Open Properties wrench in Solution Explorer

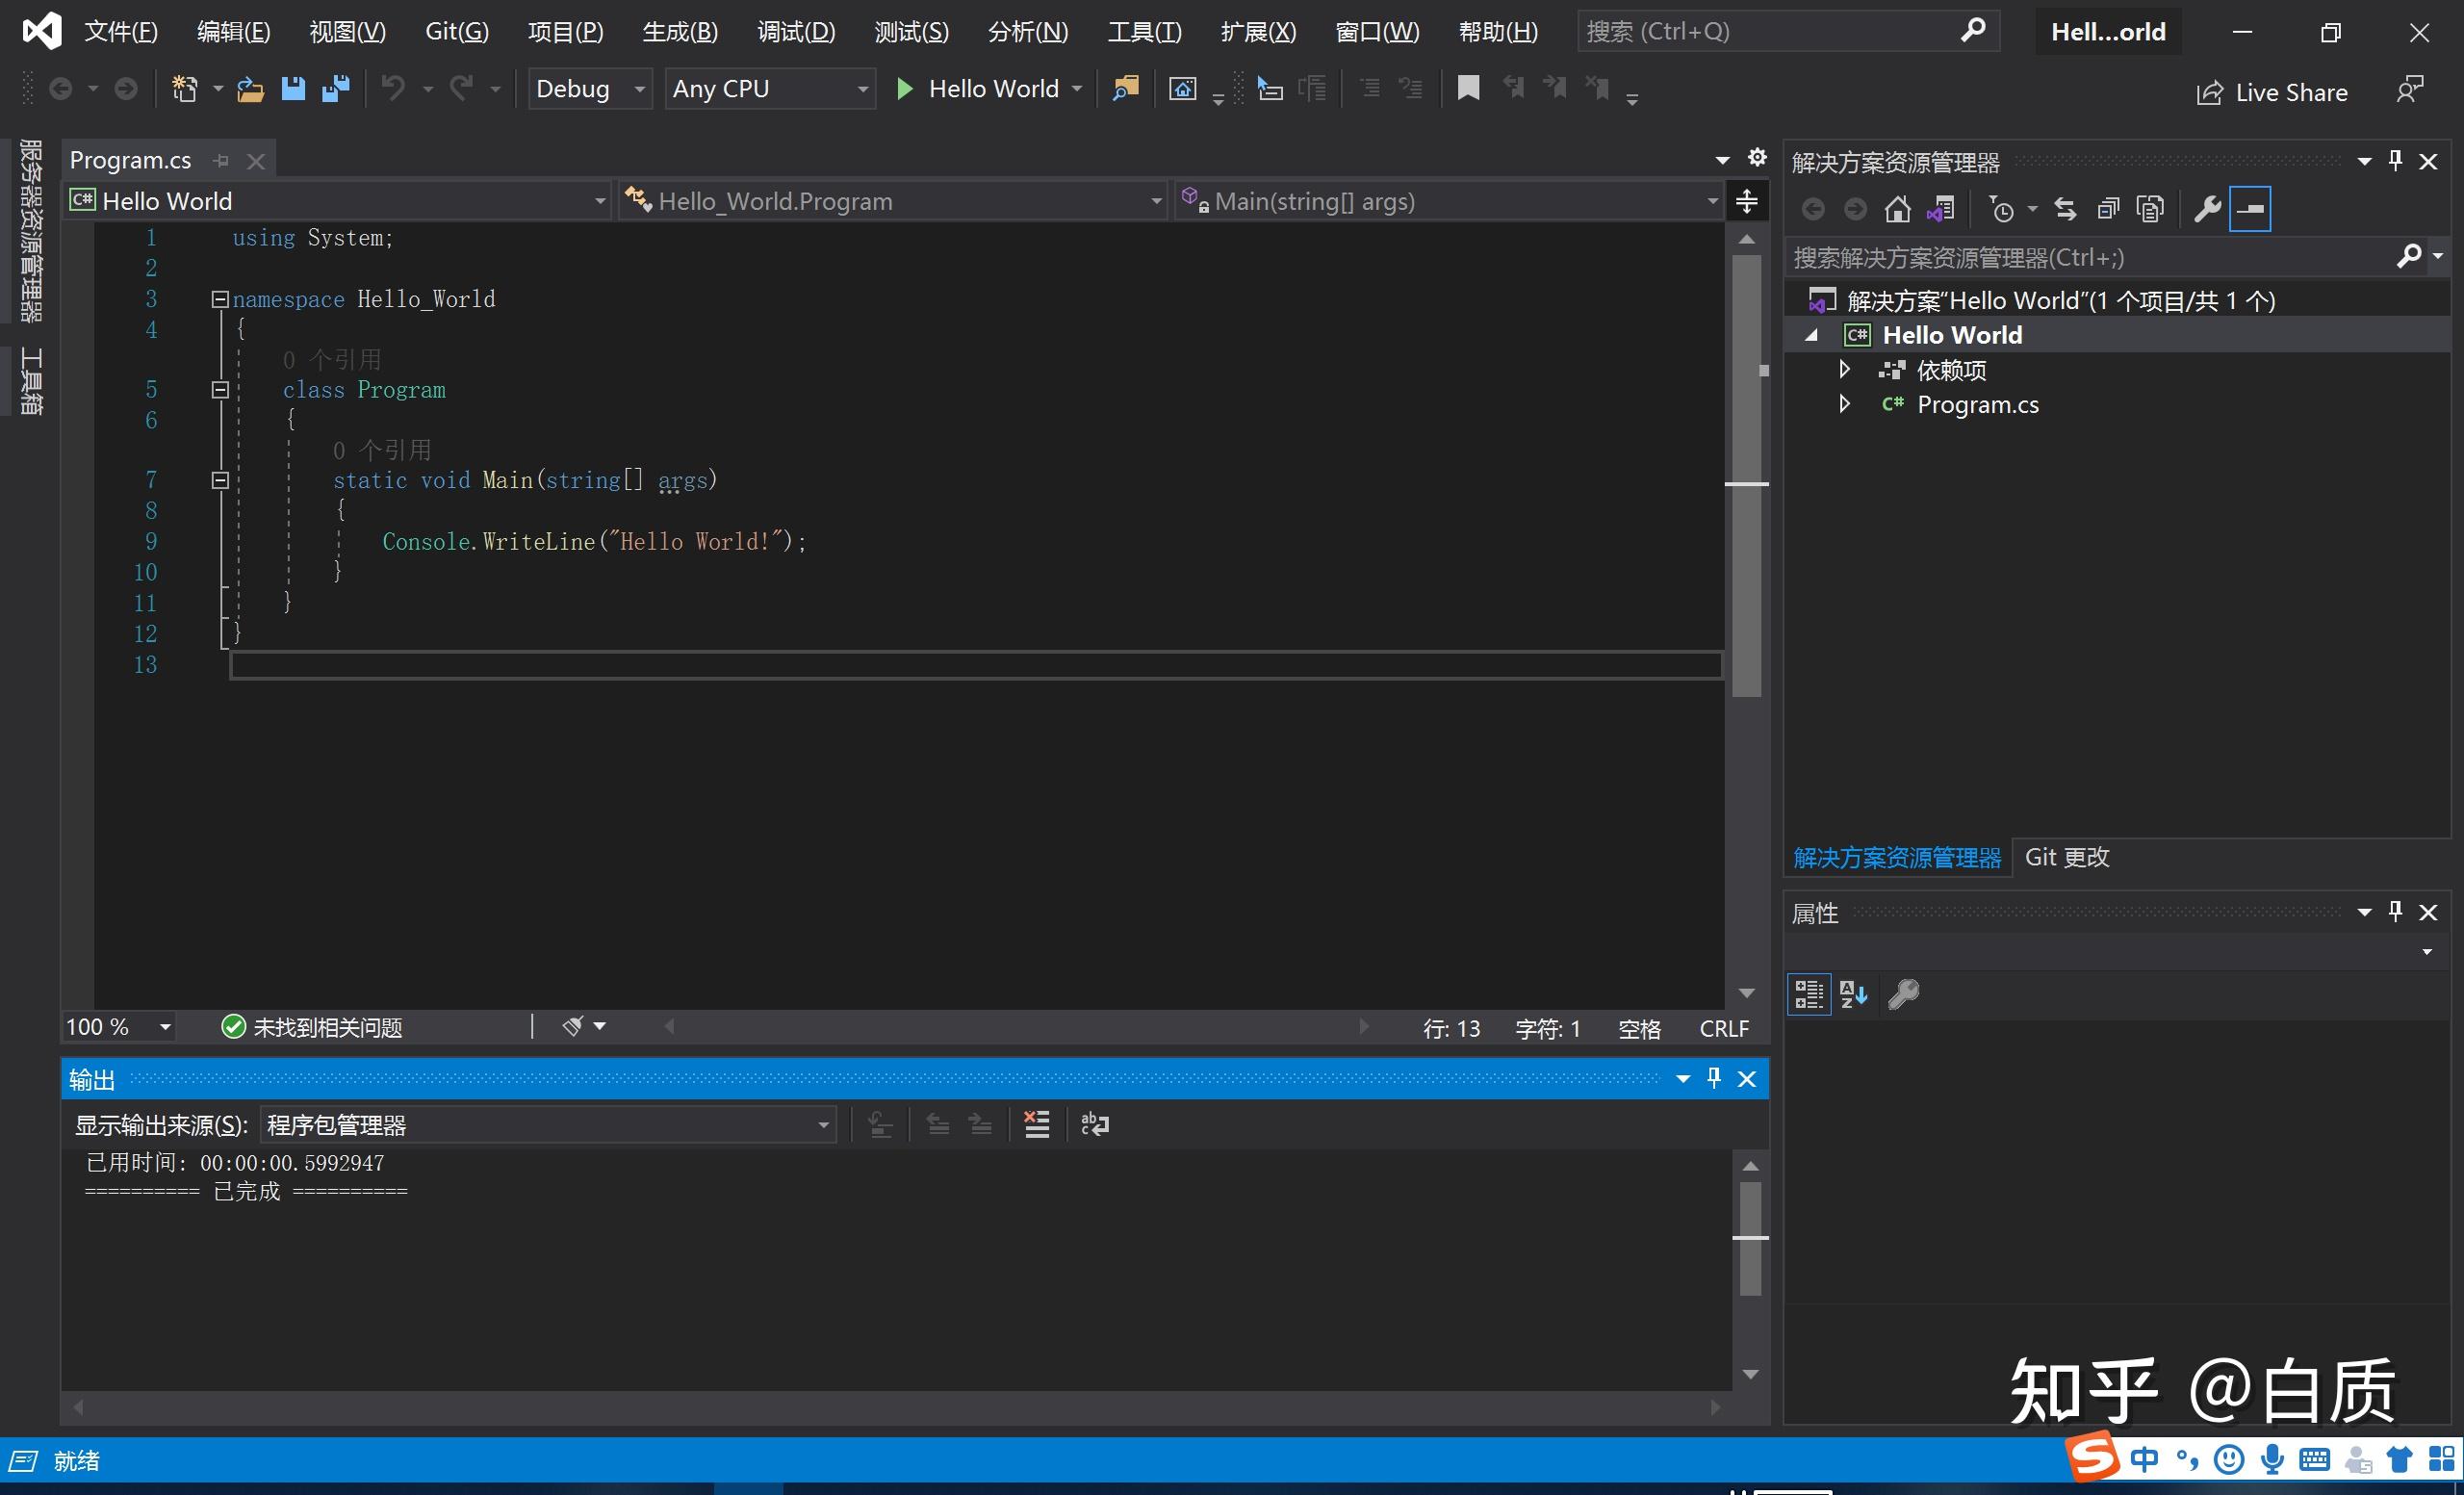click(2207, 209)
